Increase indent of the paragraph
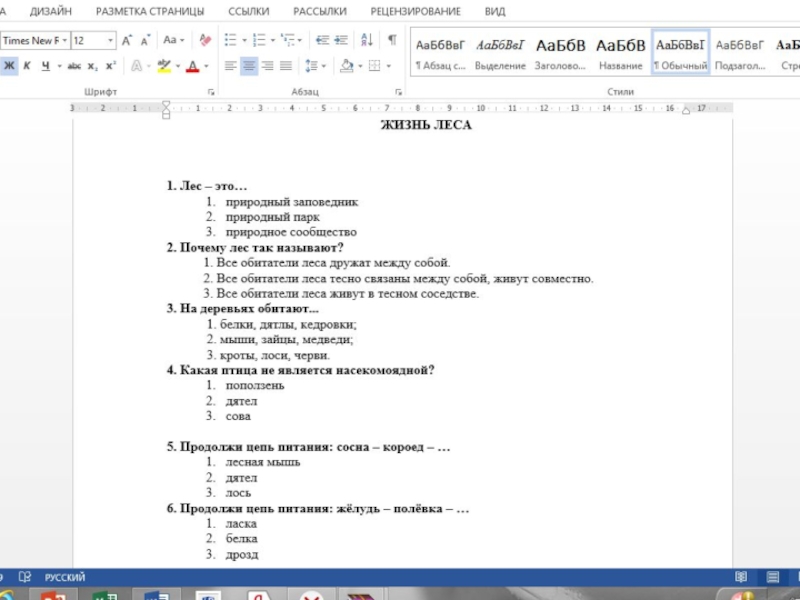The image size is (800, 600). coord(341,40)
